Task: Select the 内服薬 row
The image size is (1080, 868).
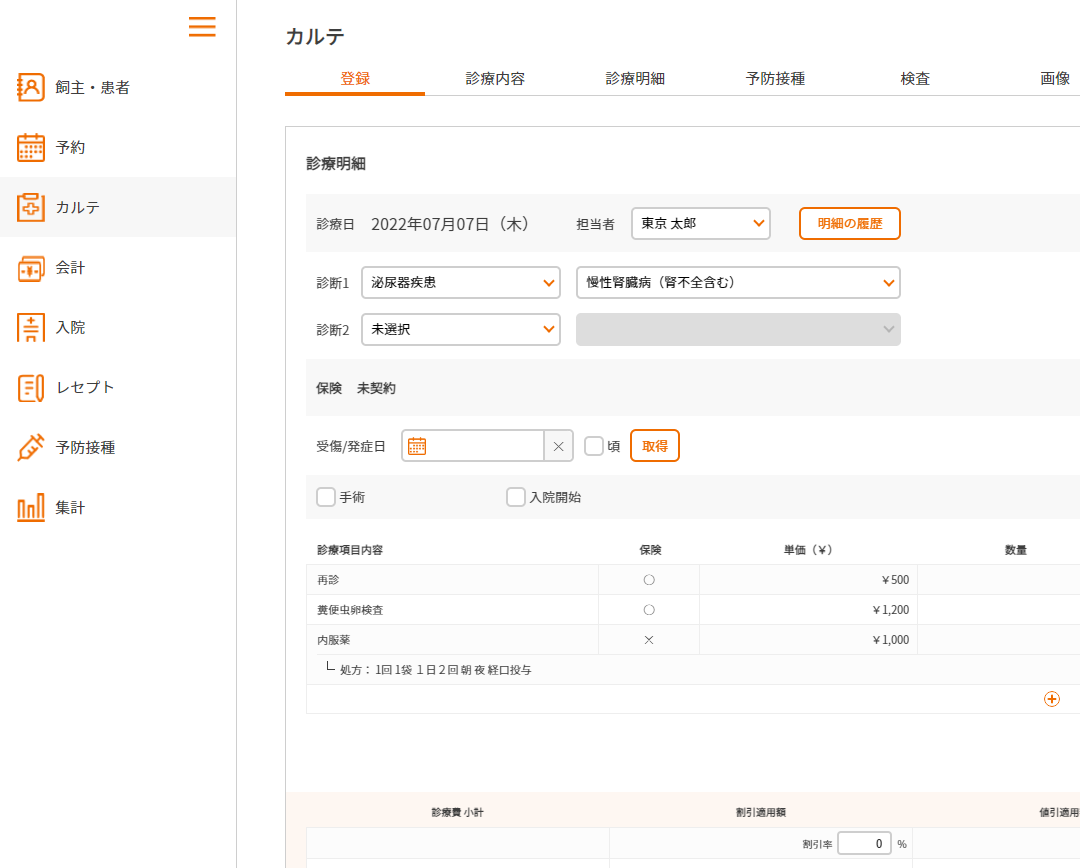Action: pyautogui.click(x=693, y=640)
